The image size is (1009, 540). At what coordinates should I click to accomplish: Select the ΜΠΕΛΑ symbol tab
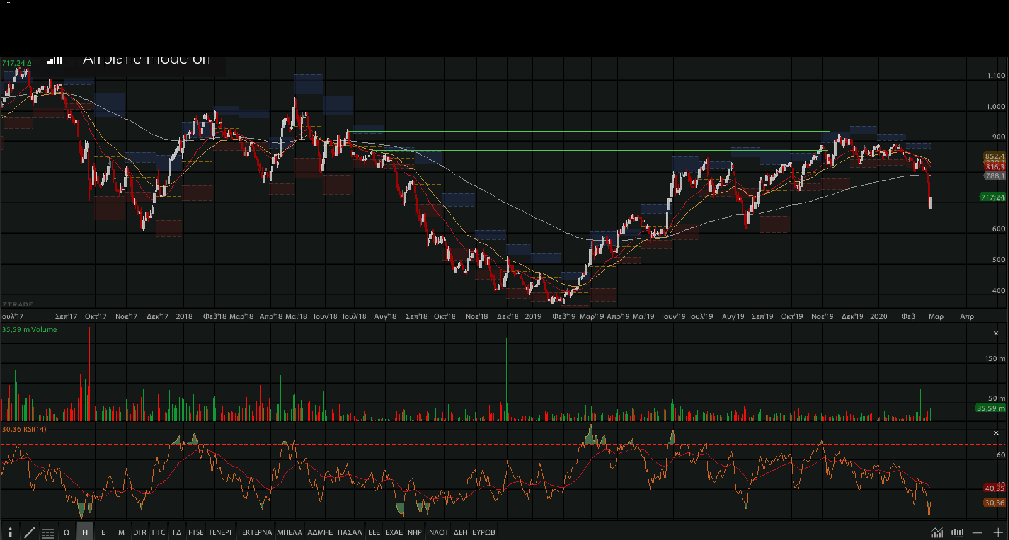coord(290,532)
